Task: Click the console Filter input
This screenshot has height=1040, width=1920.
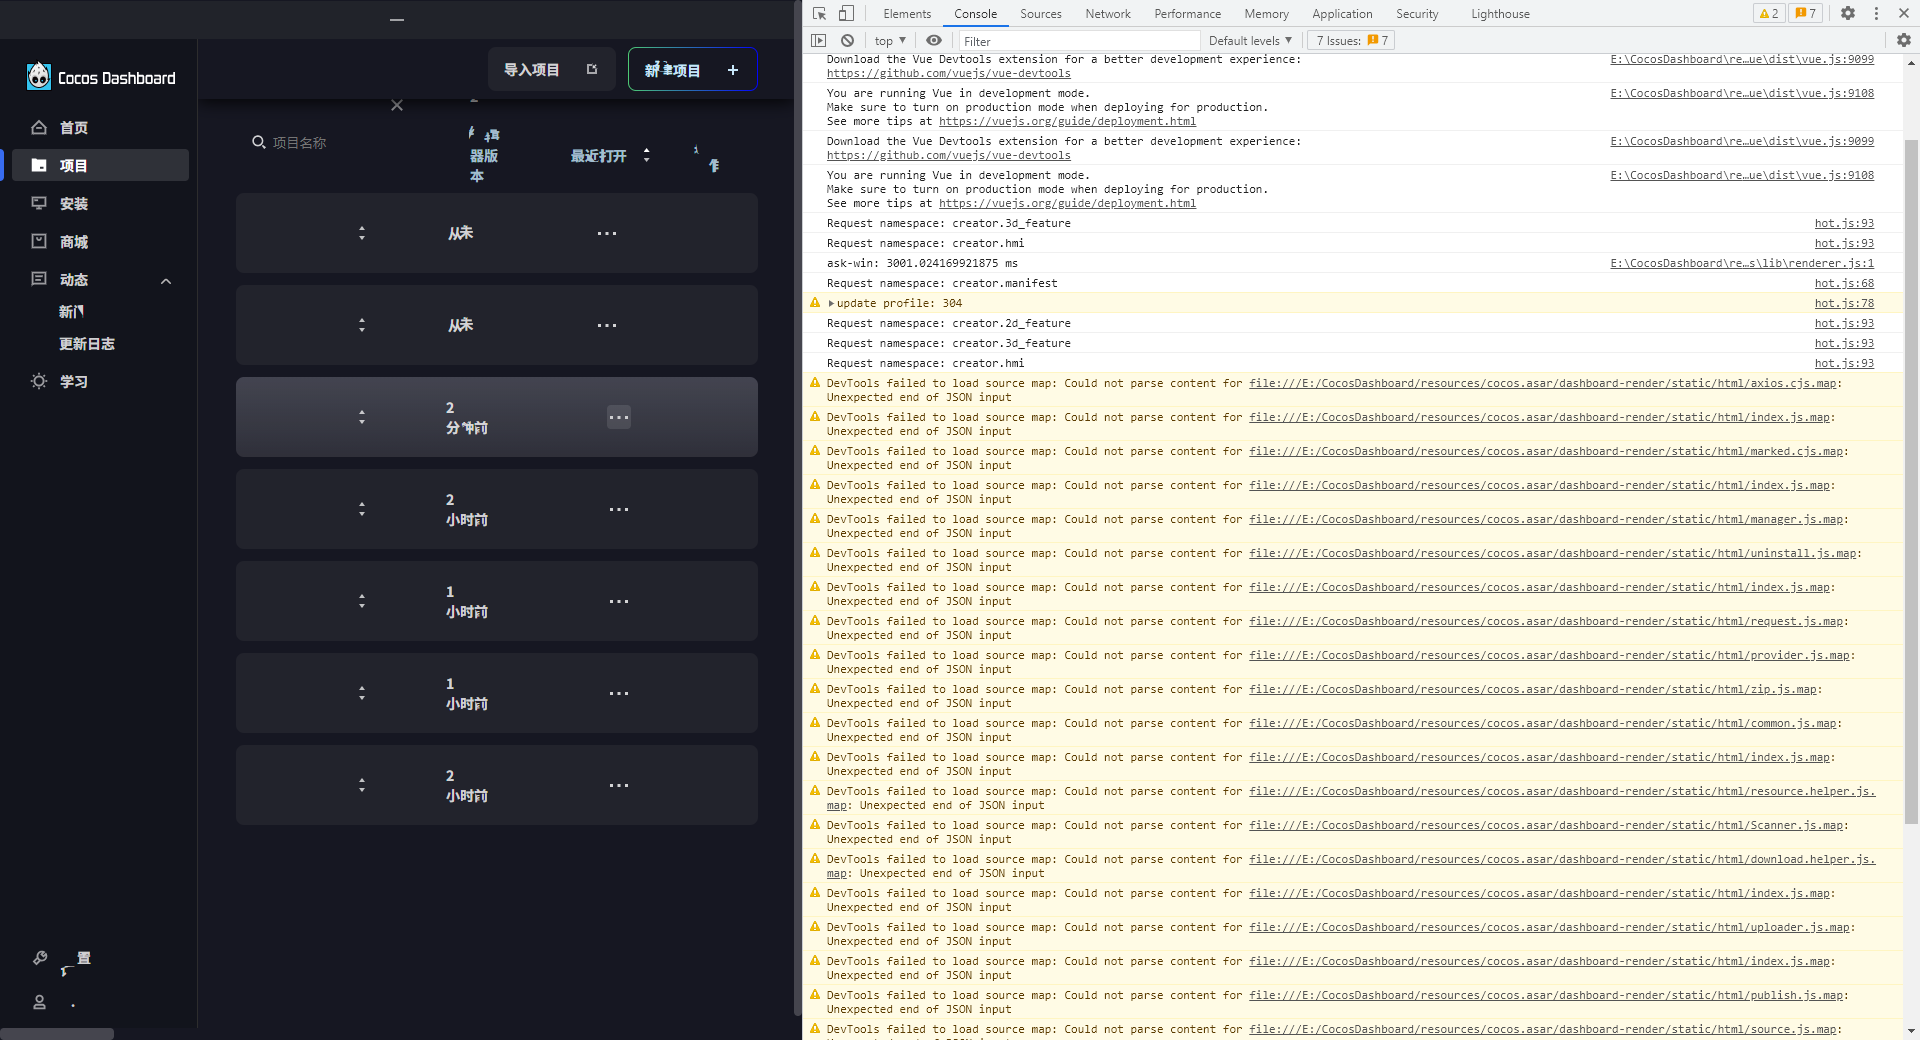Action: [x=1079, y=40]
